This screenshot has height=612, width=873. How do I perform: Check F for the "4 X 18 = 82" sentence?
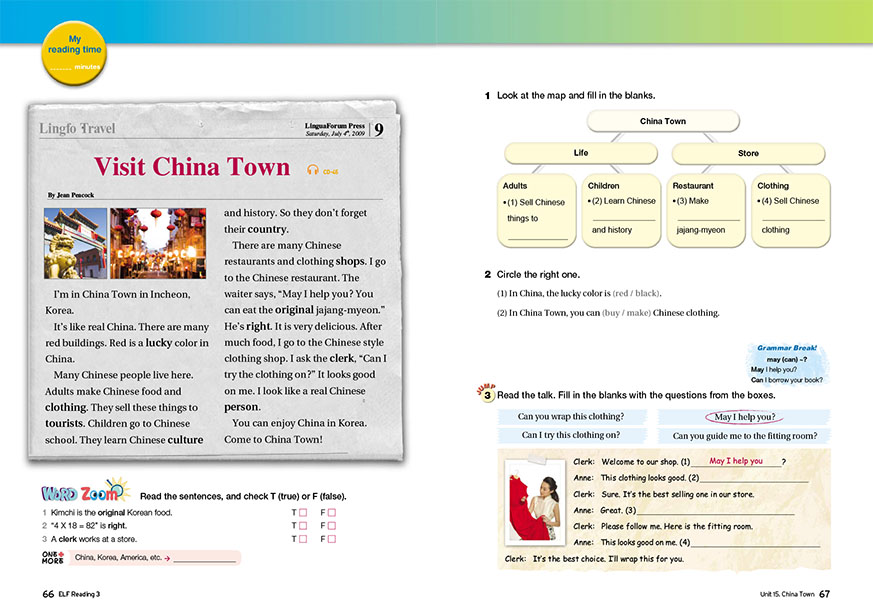tap(333, 525)
